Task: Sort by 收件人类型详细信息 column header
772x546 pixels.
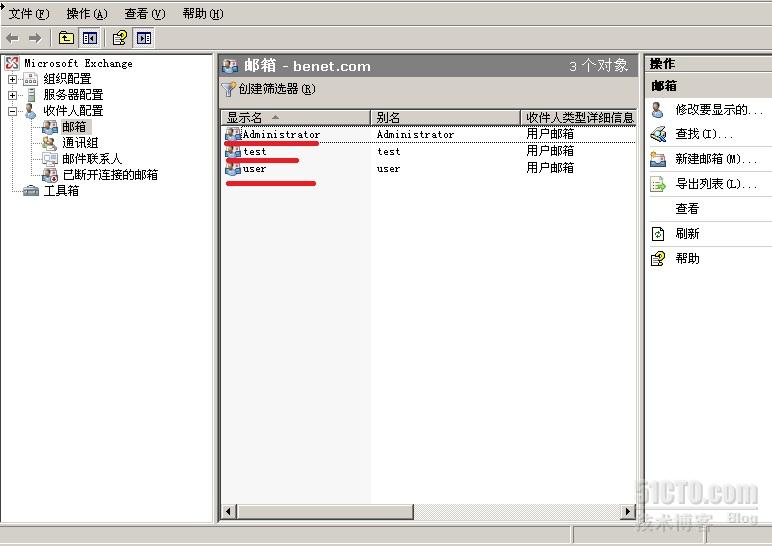Action: (x=579, y=118)
